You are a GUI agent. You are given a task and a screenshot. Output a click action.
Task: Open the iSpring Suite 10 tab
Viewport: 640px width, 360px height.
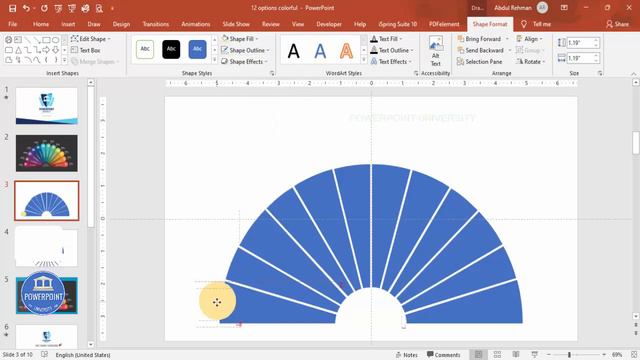click(398, 24)
